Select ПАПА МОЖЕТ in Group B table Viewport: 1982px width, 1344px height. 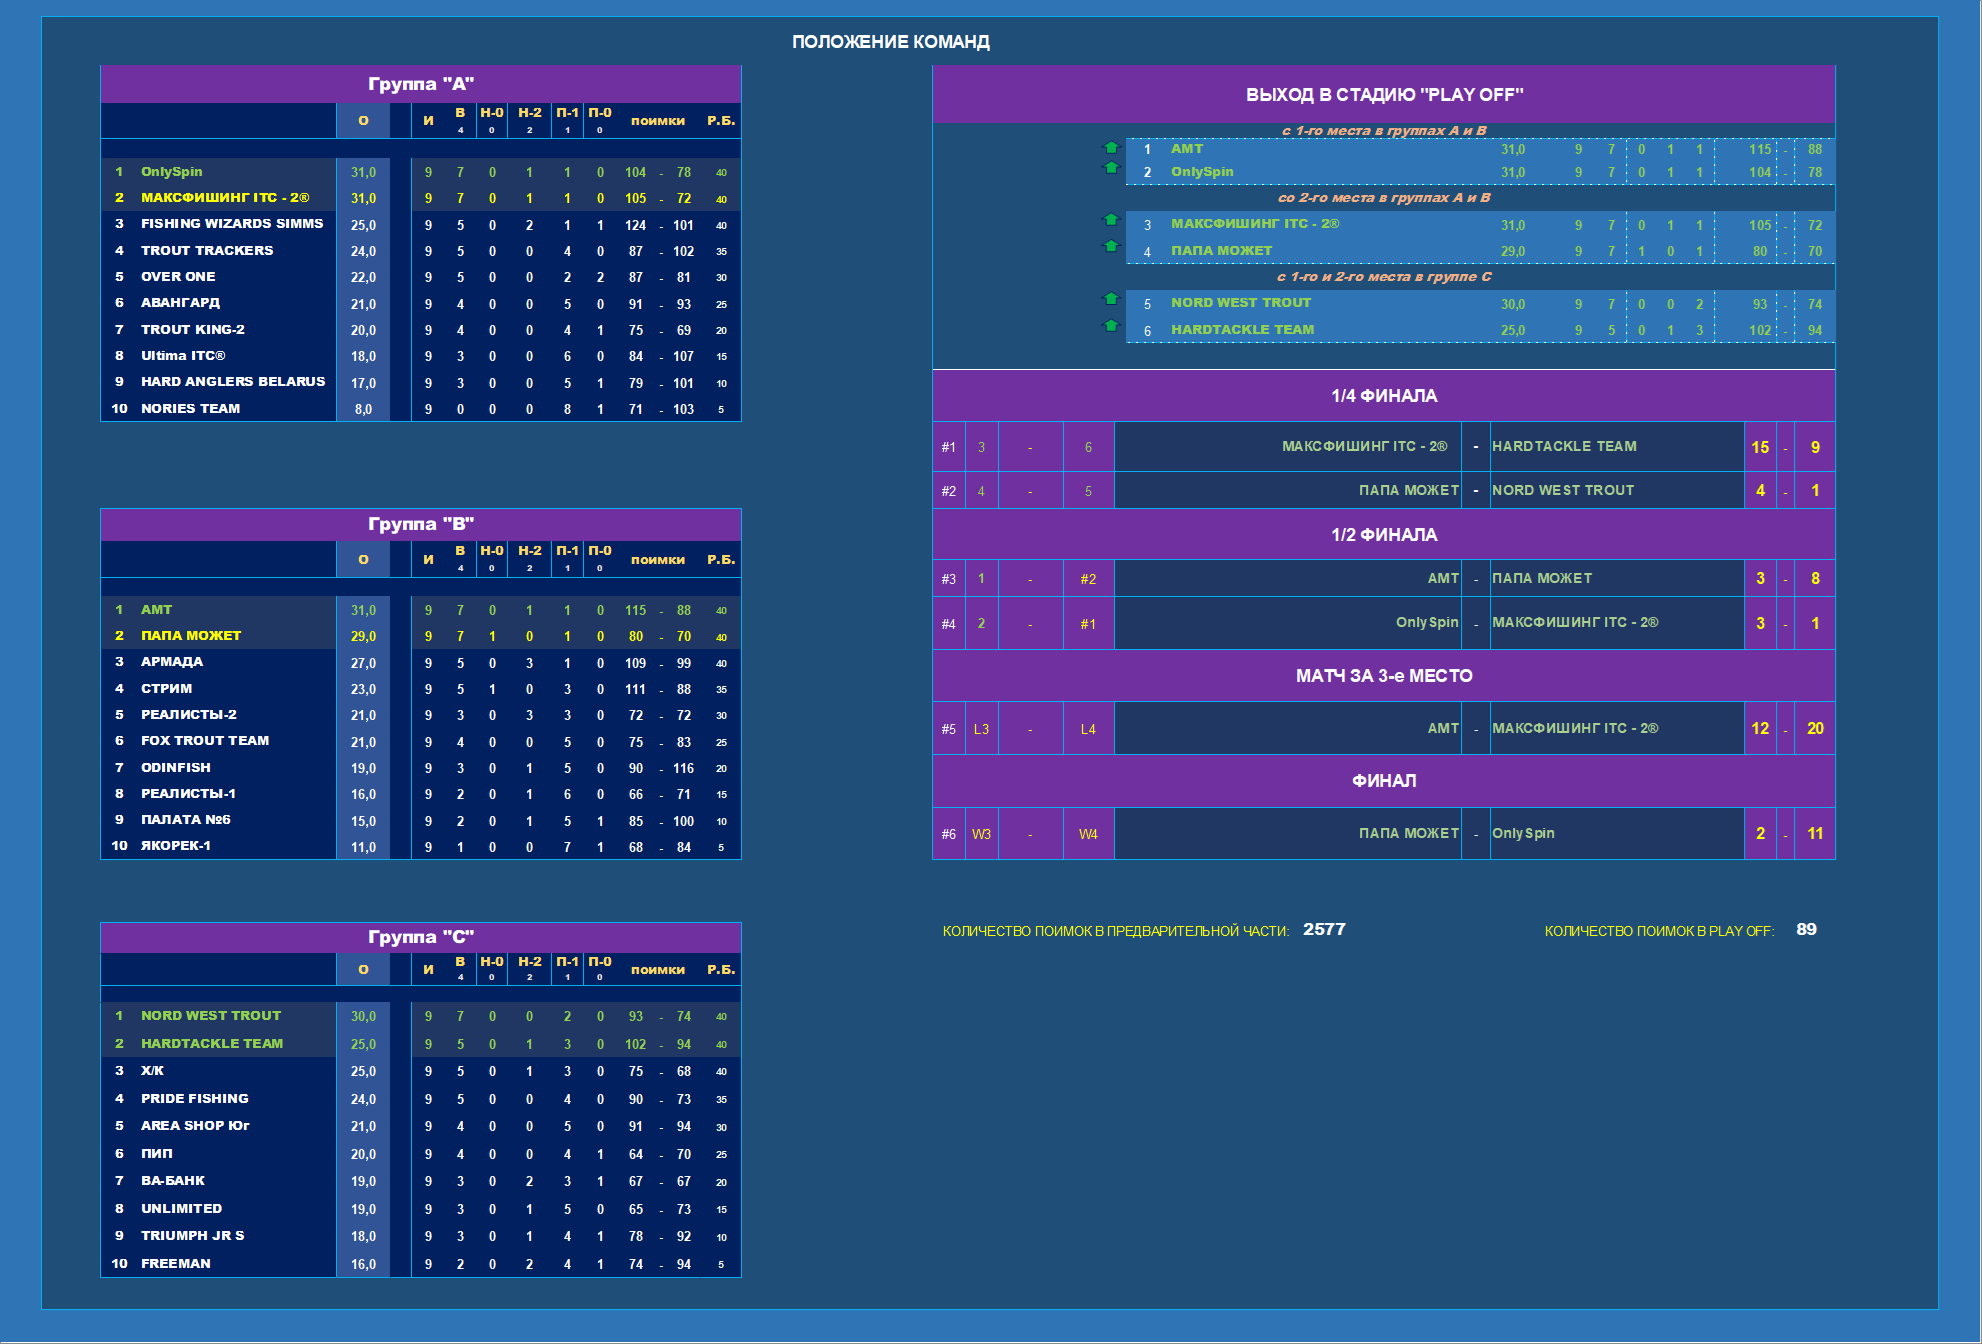(x=191, y=636)
